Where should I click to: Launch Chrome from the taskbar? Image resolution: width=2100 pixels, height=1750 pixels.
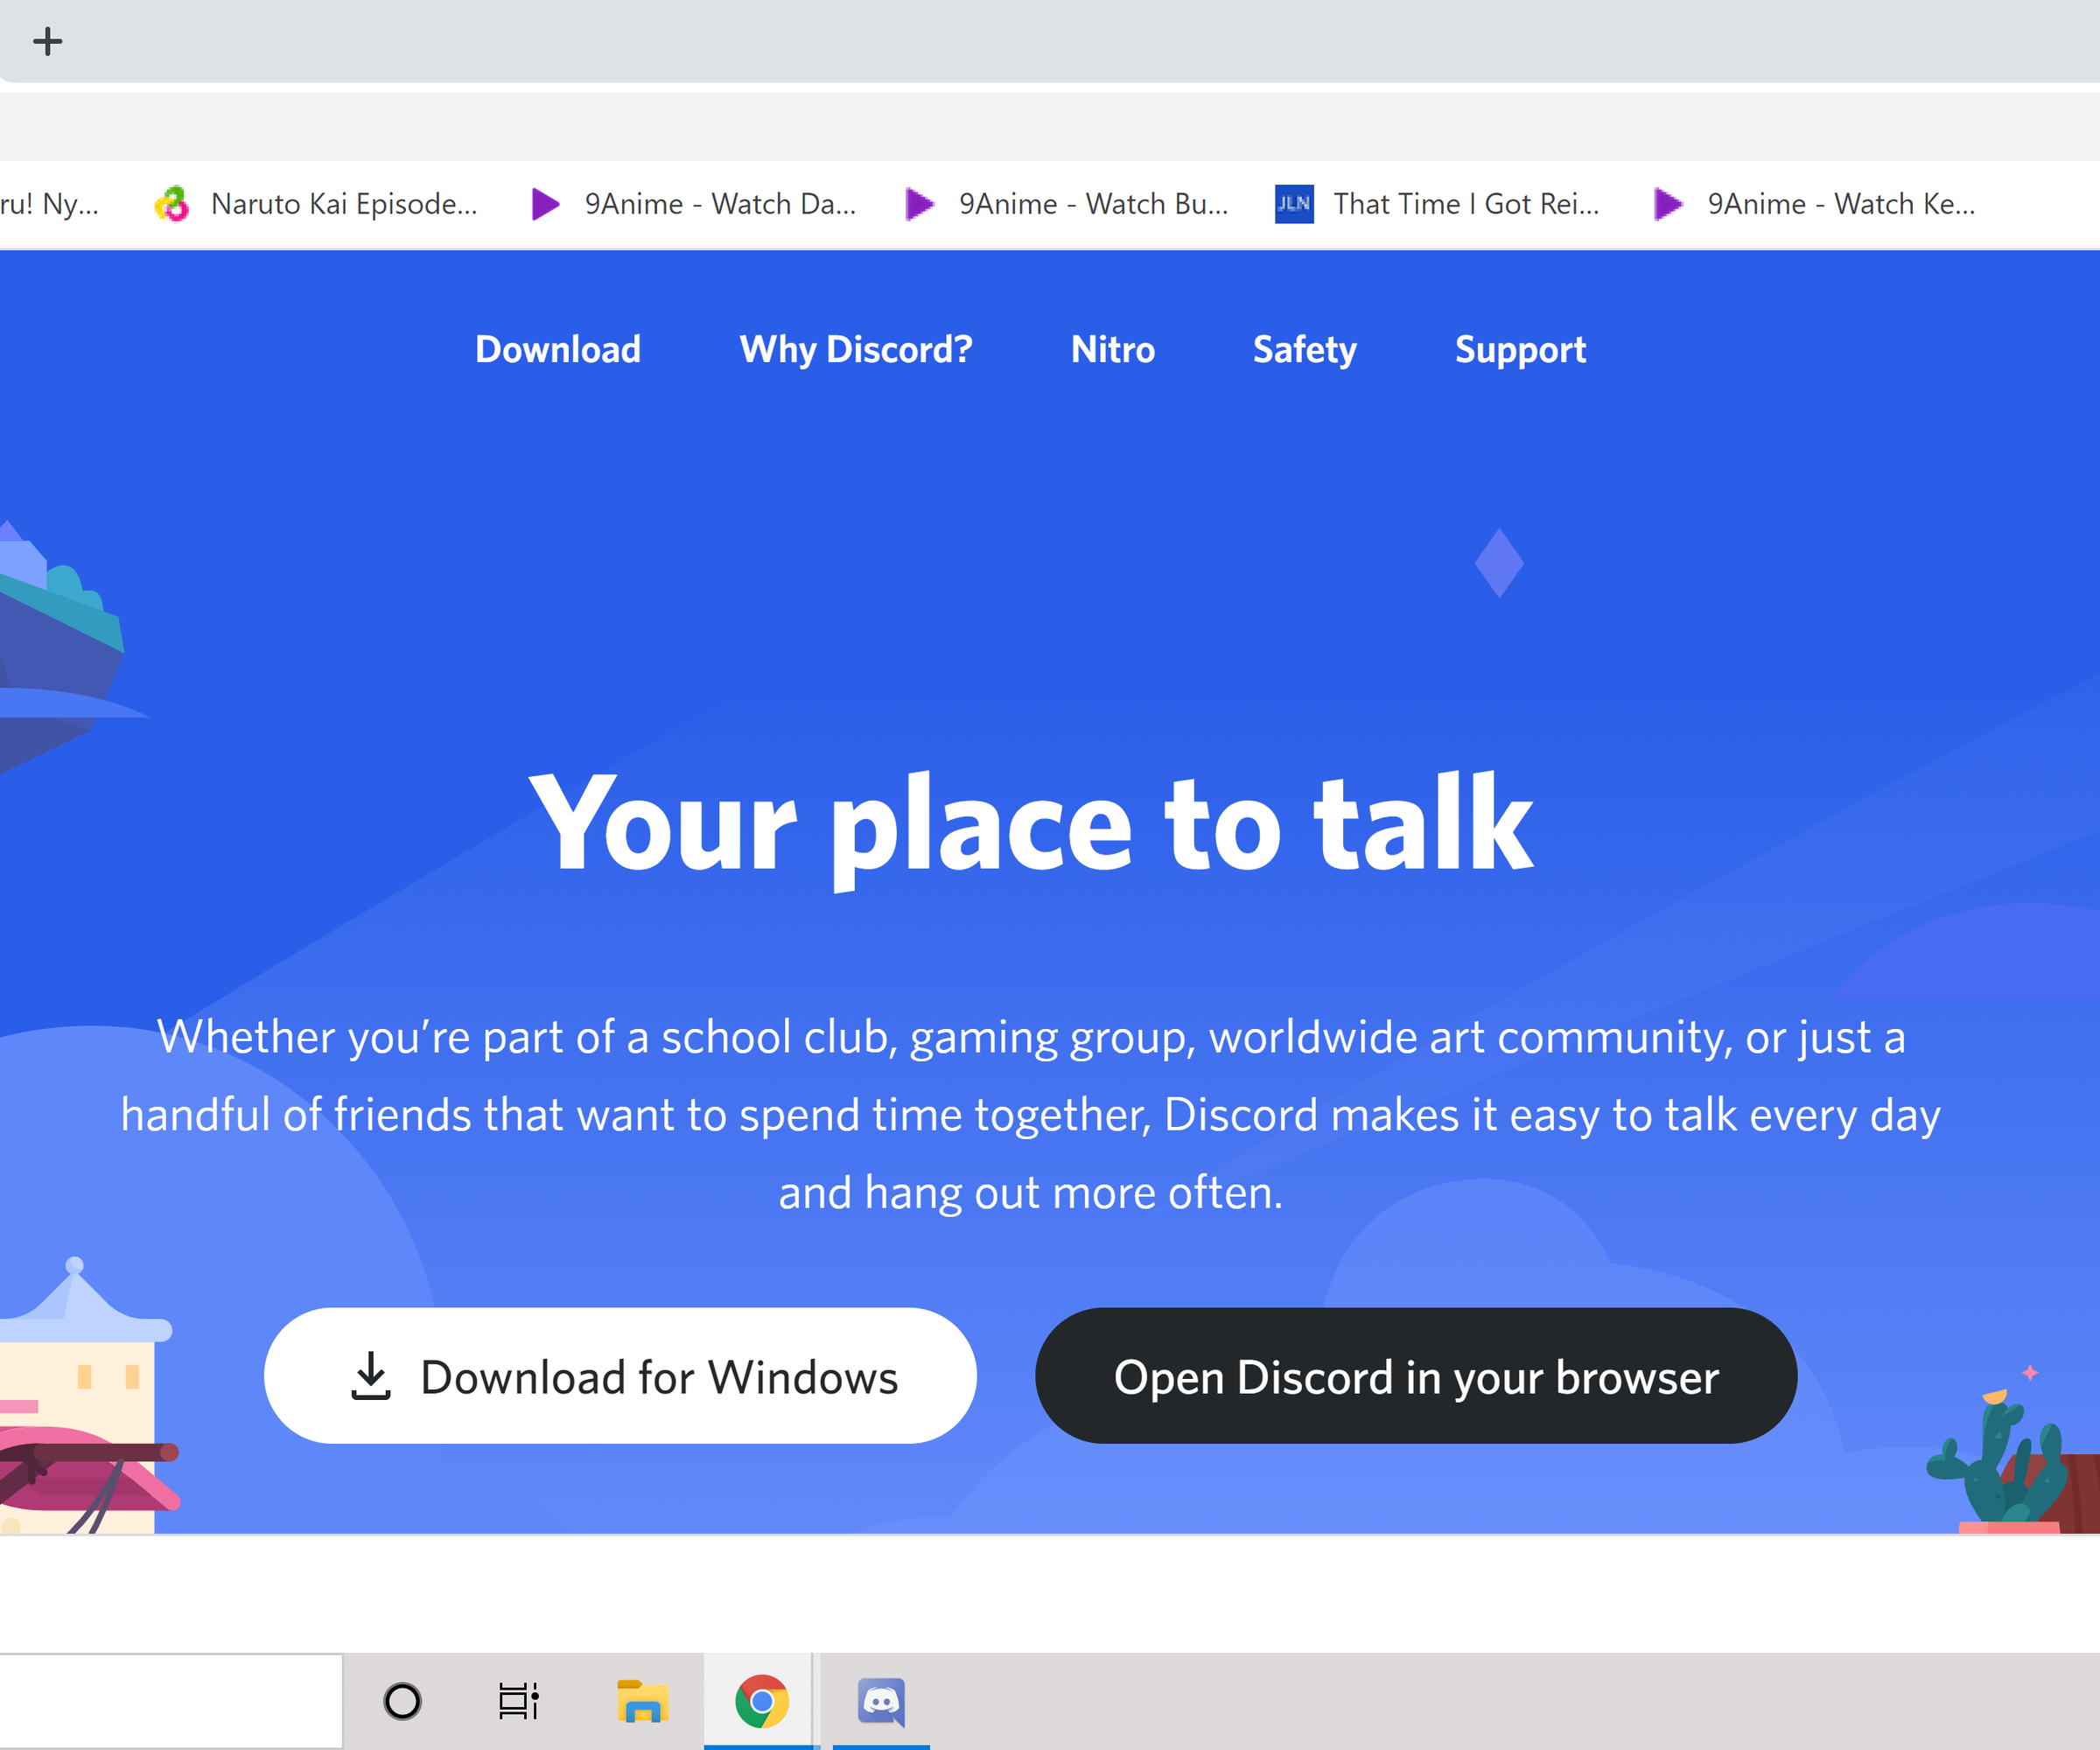click(759, 1698)
